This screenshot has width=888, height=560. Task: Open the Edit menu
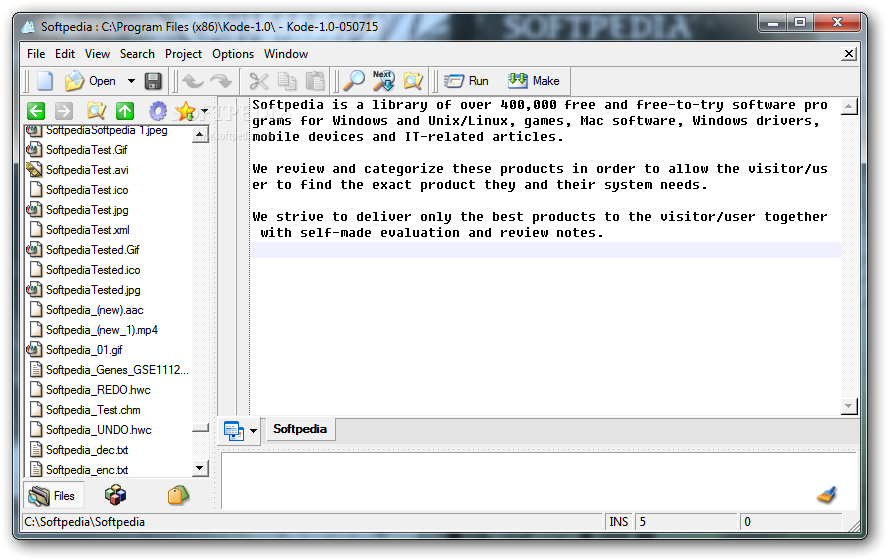pyautogui.click(x=65, y=54)
